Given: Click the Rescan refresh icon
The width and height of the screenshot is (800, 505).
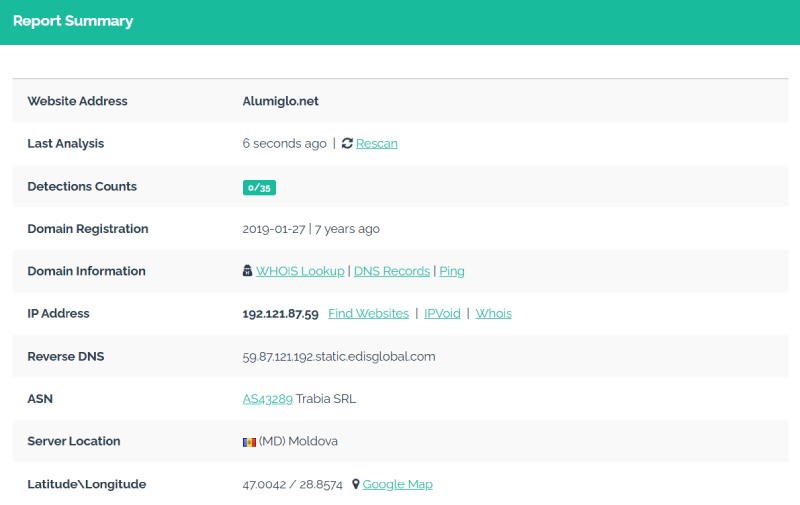Looking at the screenshot, I should coord(347,143).
